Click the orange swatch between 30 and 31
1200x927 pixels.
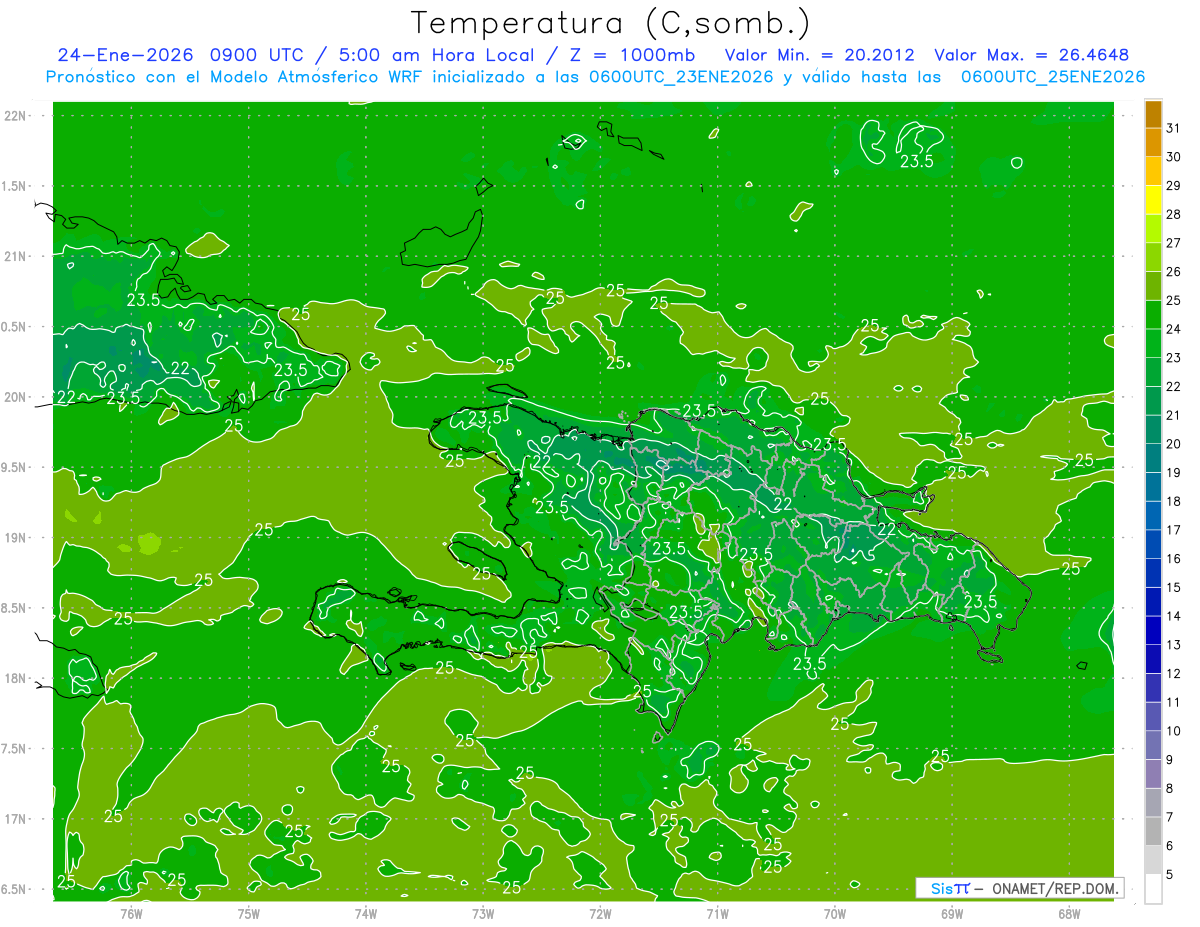click(1153, 143)
